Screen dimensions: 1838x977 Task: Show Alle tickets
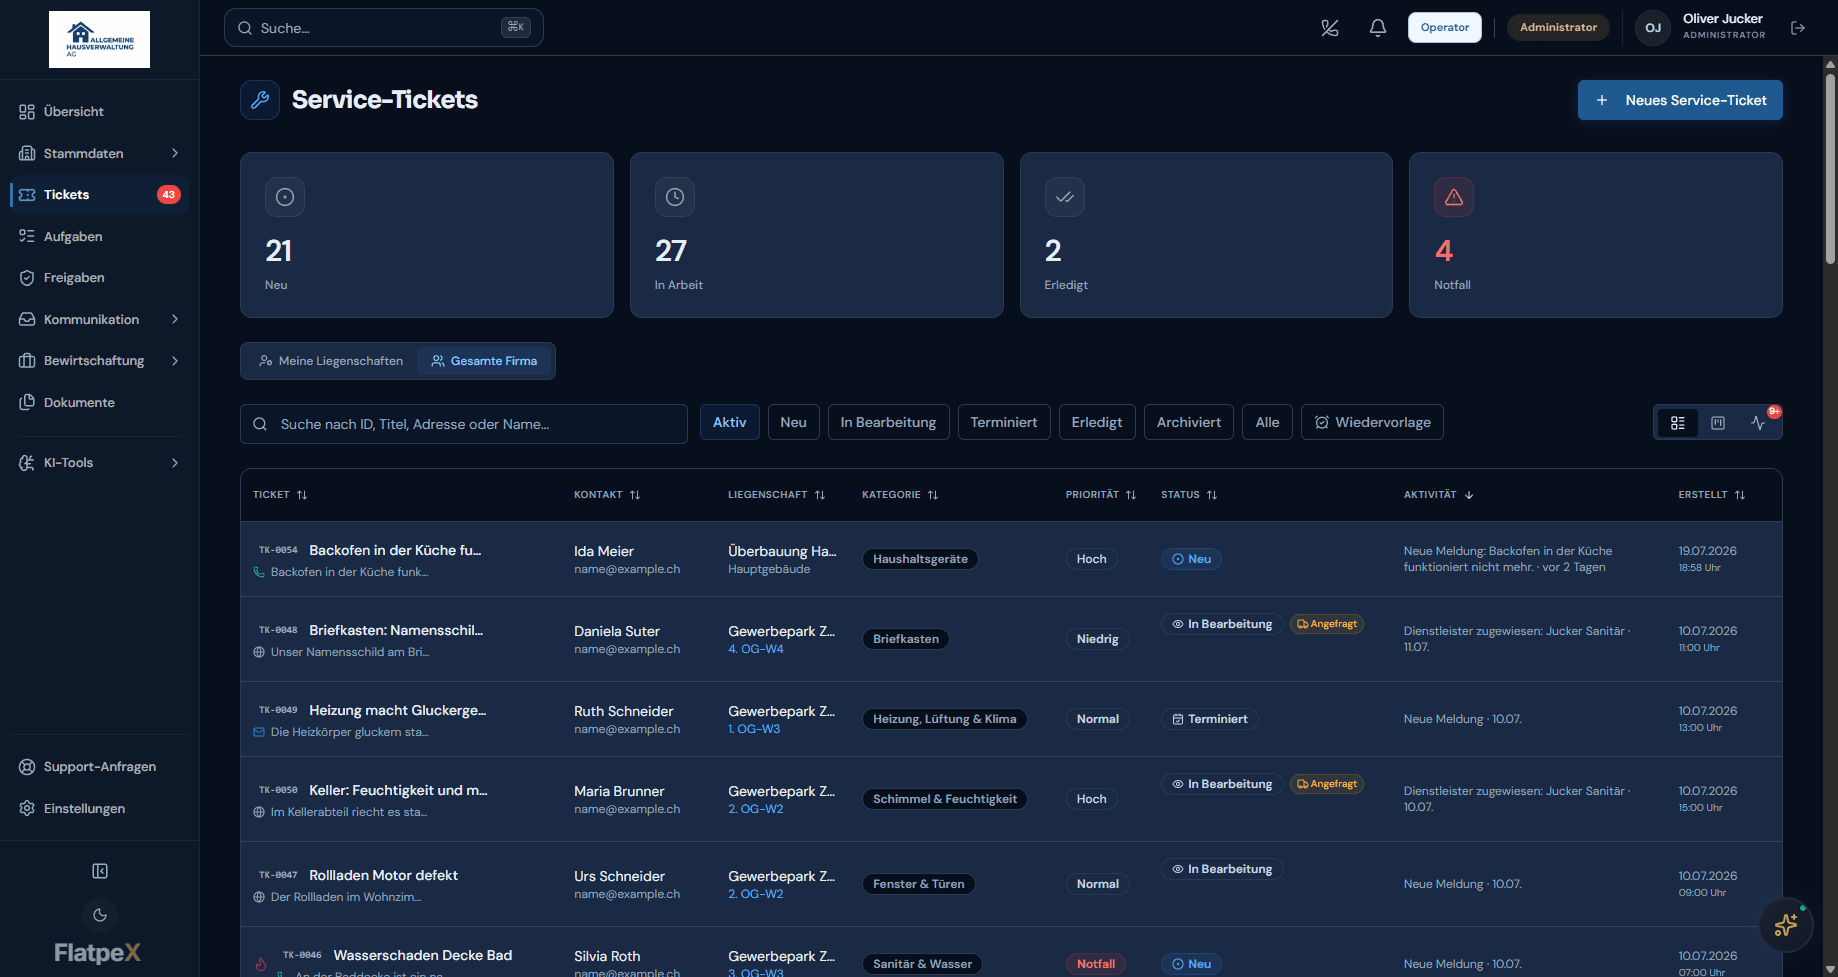(1268, 422)
